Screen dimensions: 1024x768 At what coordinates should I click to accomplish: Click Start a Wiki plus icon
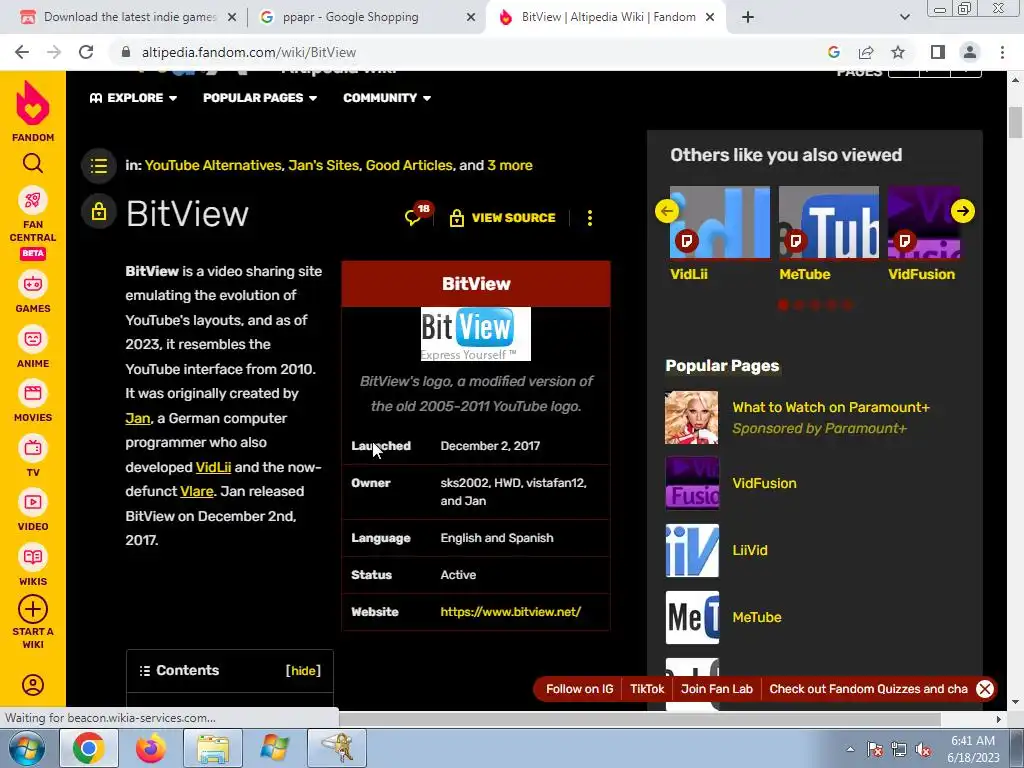tap(33, 609)
